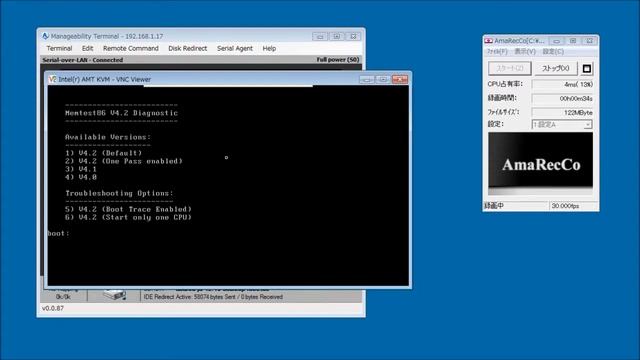The height and width of the screenshot is (360, 640).
Task: Click the square icon button beside stop
Action: [x=587, y=69]
